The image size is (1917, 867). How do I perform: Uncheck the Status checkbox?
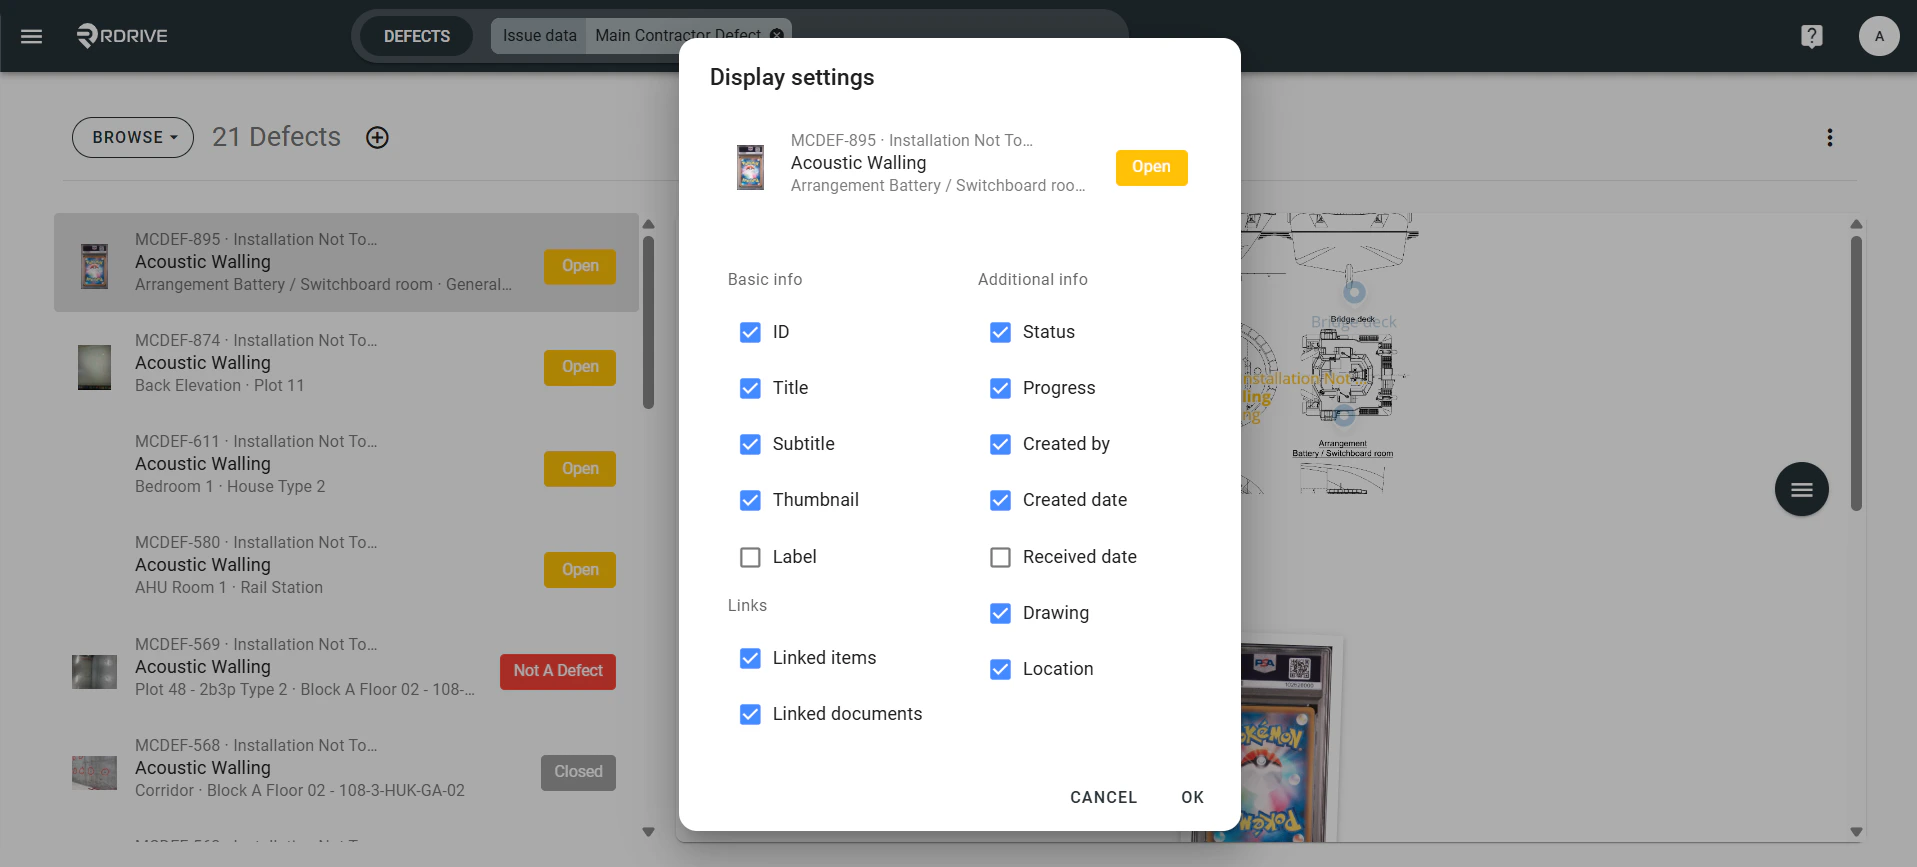coord(1000,332)
